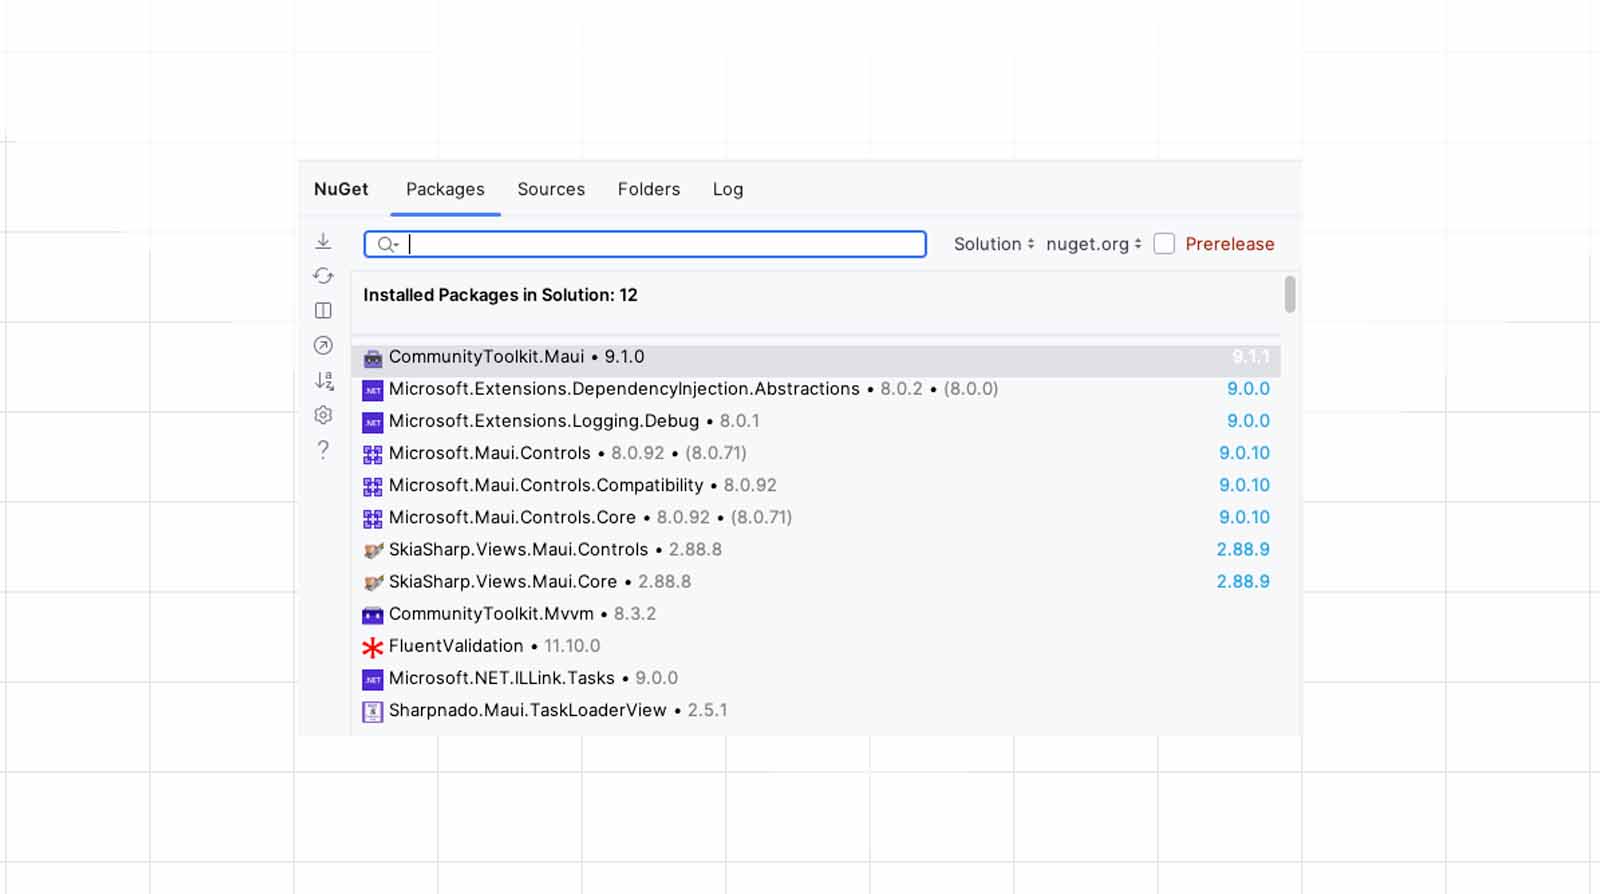Click update version 9.0.10 for Microsoft.Maui.Controls.Core
Image resolution: width=1600 pixels, height=894 pixels.
[1244, 517]
